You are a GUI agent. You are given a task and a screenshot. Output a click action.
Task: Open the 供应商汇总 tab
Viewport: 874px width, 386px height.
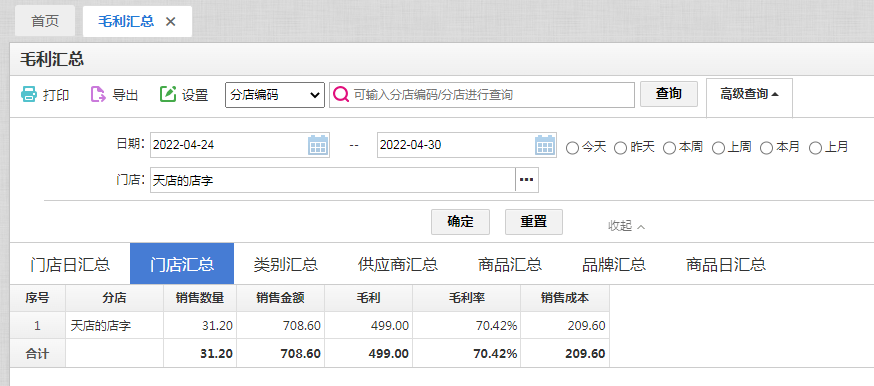[397, 264]
